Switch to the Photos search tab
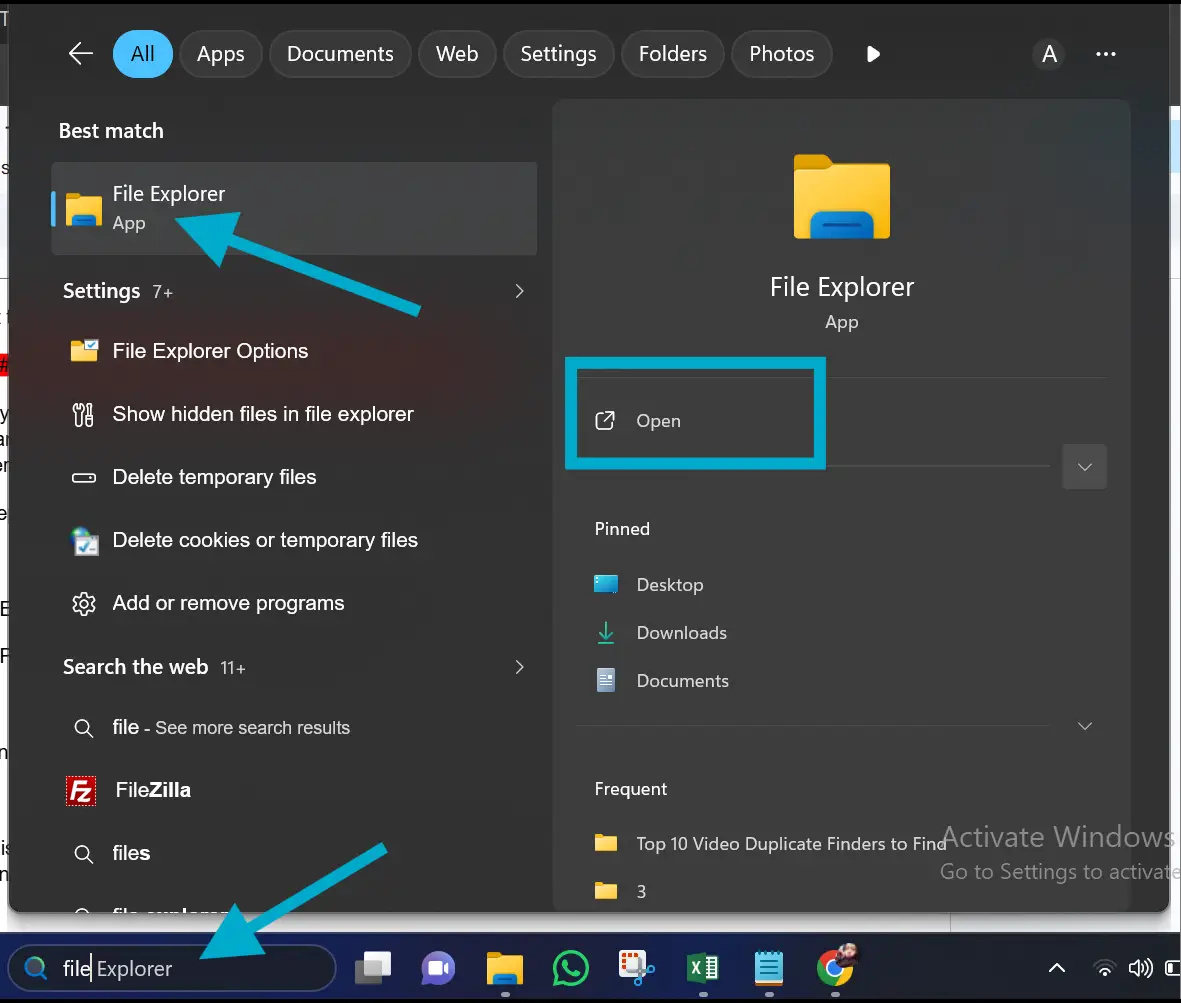 click(x=781, y=54)
